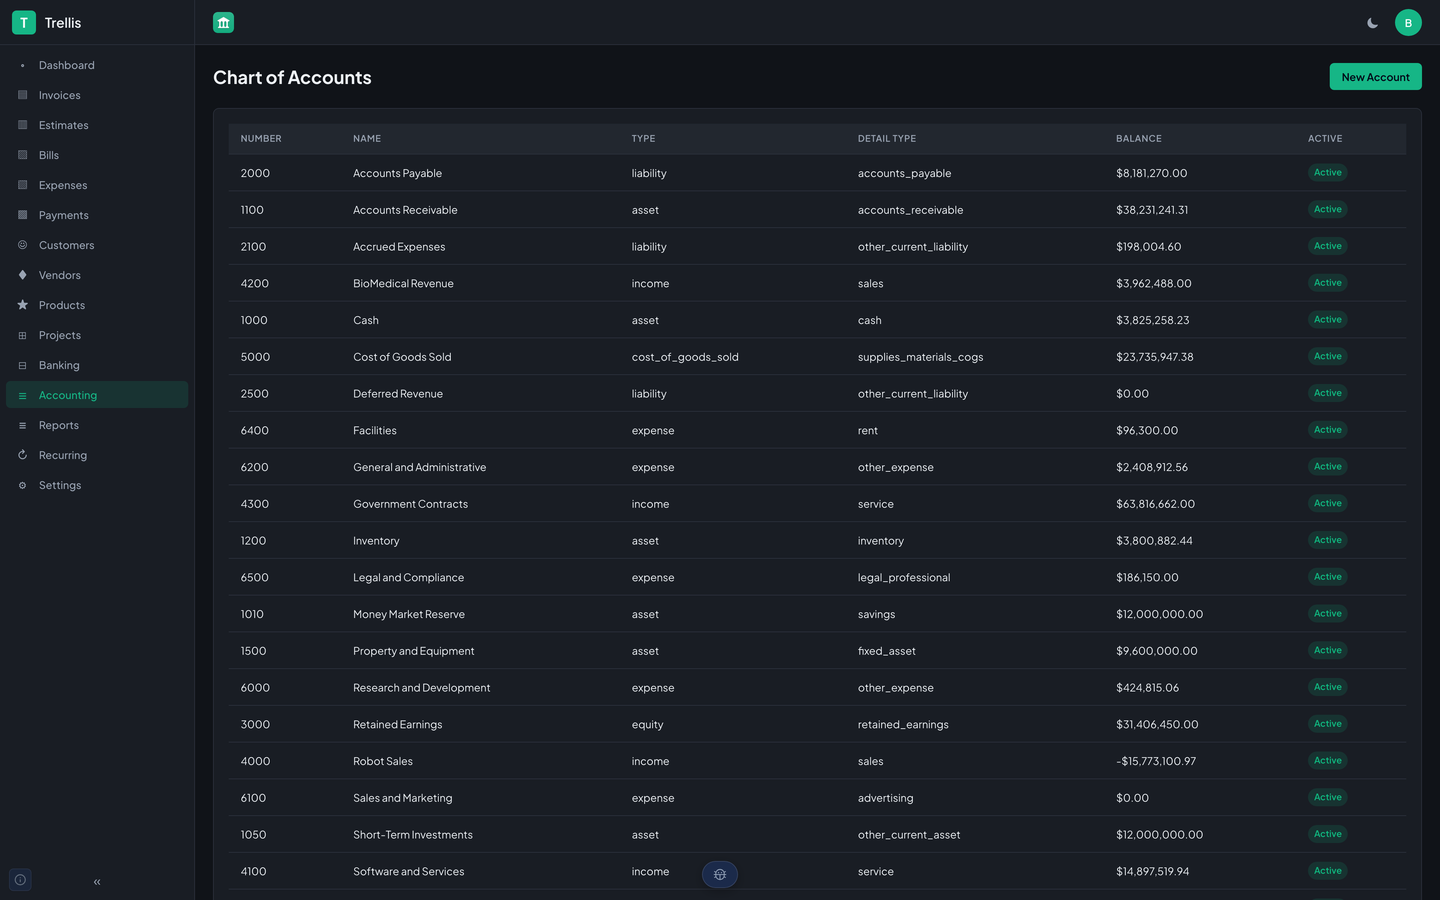Sort by the NUMBER column header
The image size is (1440, 900).
(261, 139)
